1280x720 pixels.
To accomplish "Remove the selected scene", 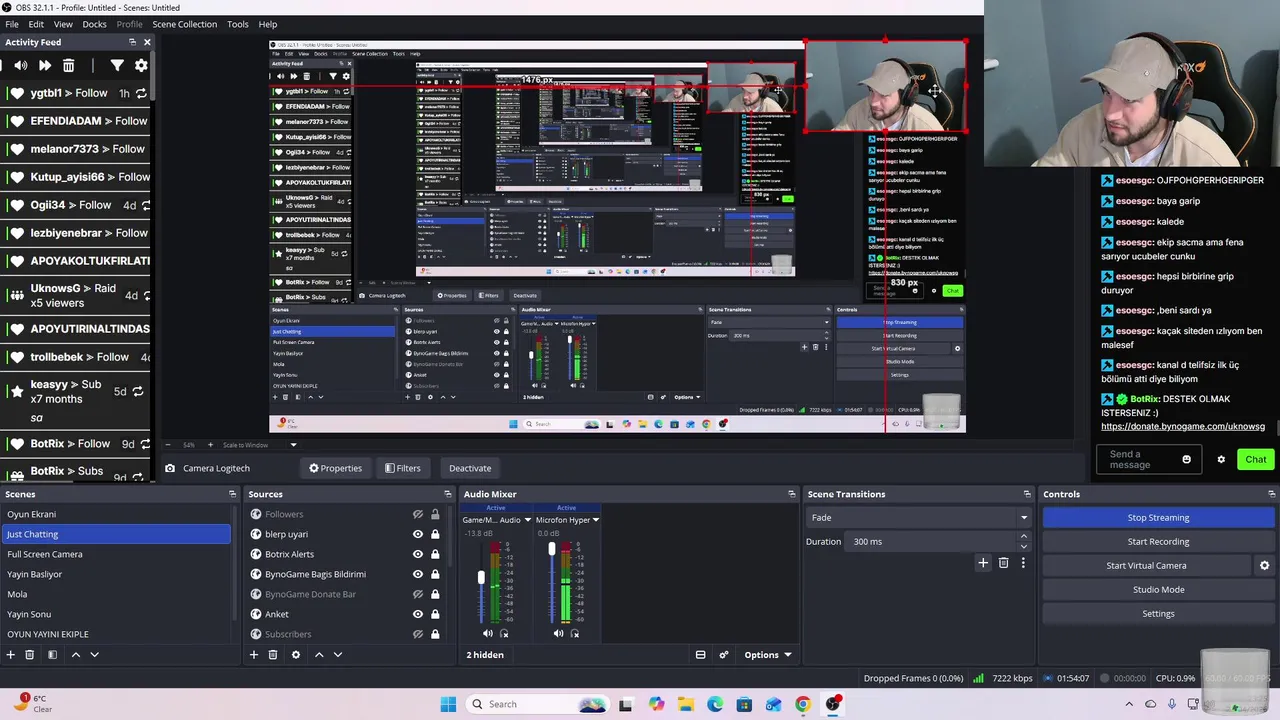I will (30, 655).
